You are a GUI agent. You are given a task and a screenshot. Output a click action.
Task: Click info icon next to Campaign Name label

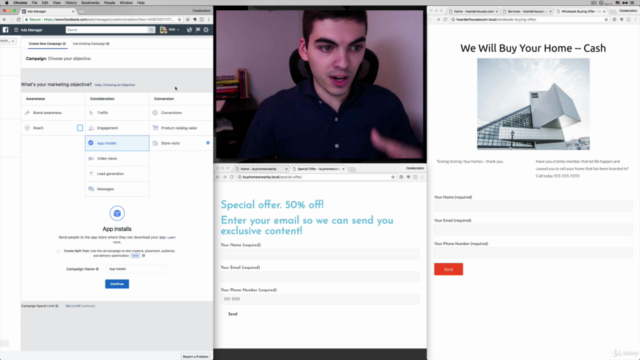[97, 269]
